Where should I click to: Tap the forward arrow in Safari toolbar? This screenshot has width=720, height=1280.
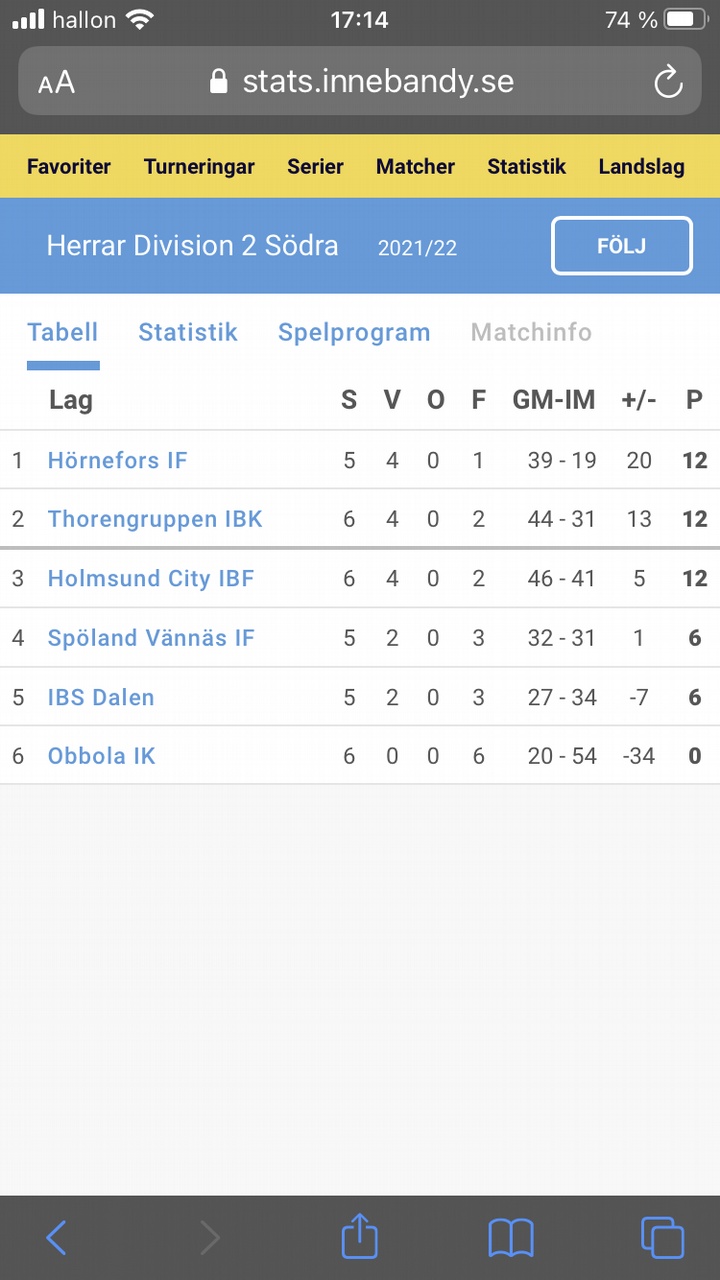209,1238
